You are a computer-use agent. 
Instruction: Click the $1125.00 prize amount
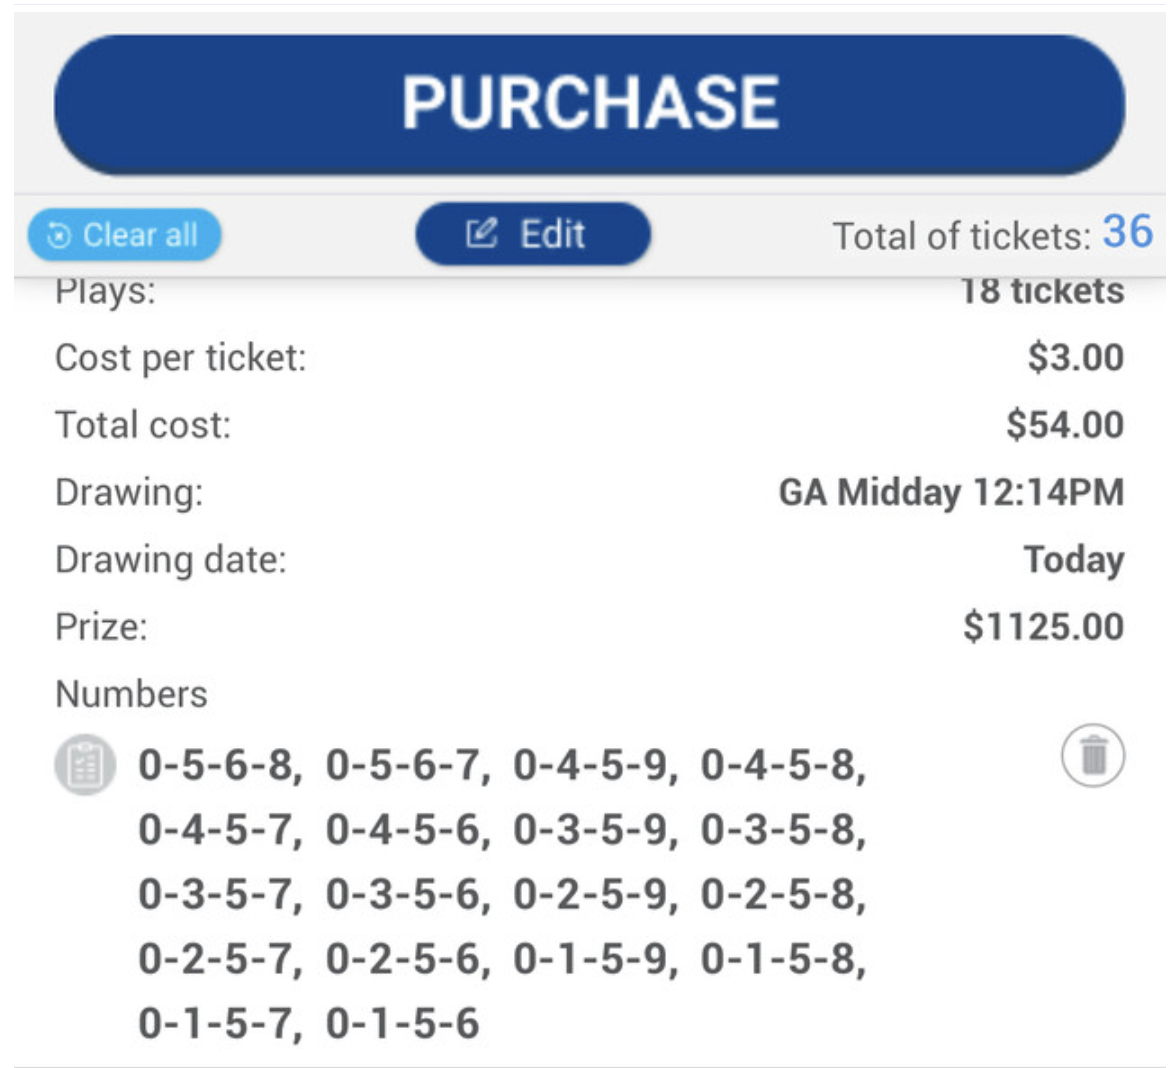pyautogui.click(x=1043, y=626)
